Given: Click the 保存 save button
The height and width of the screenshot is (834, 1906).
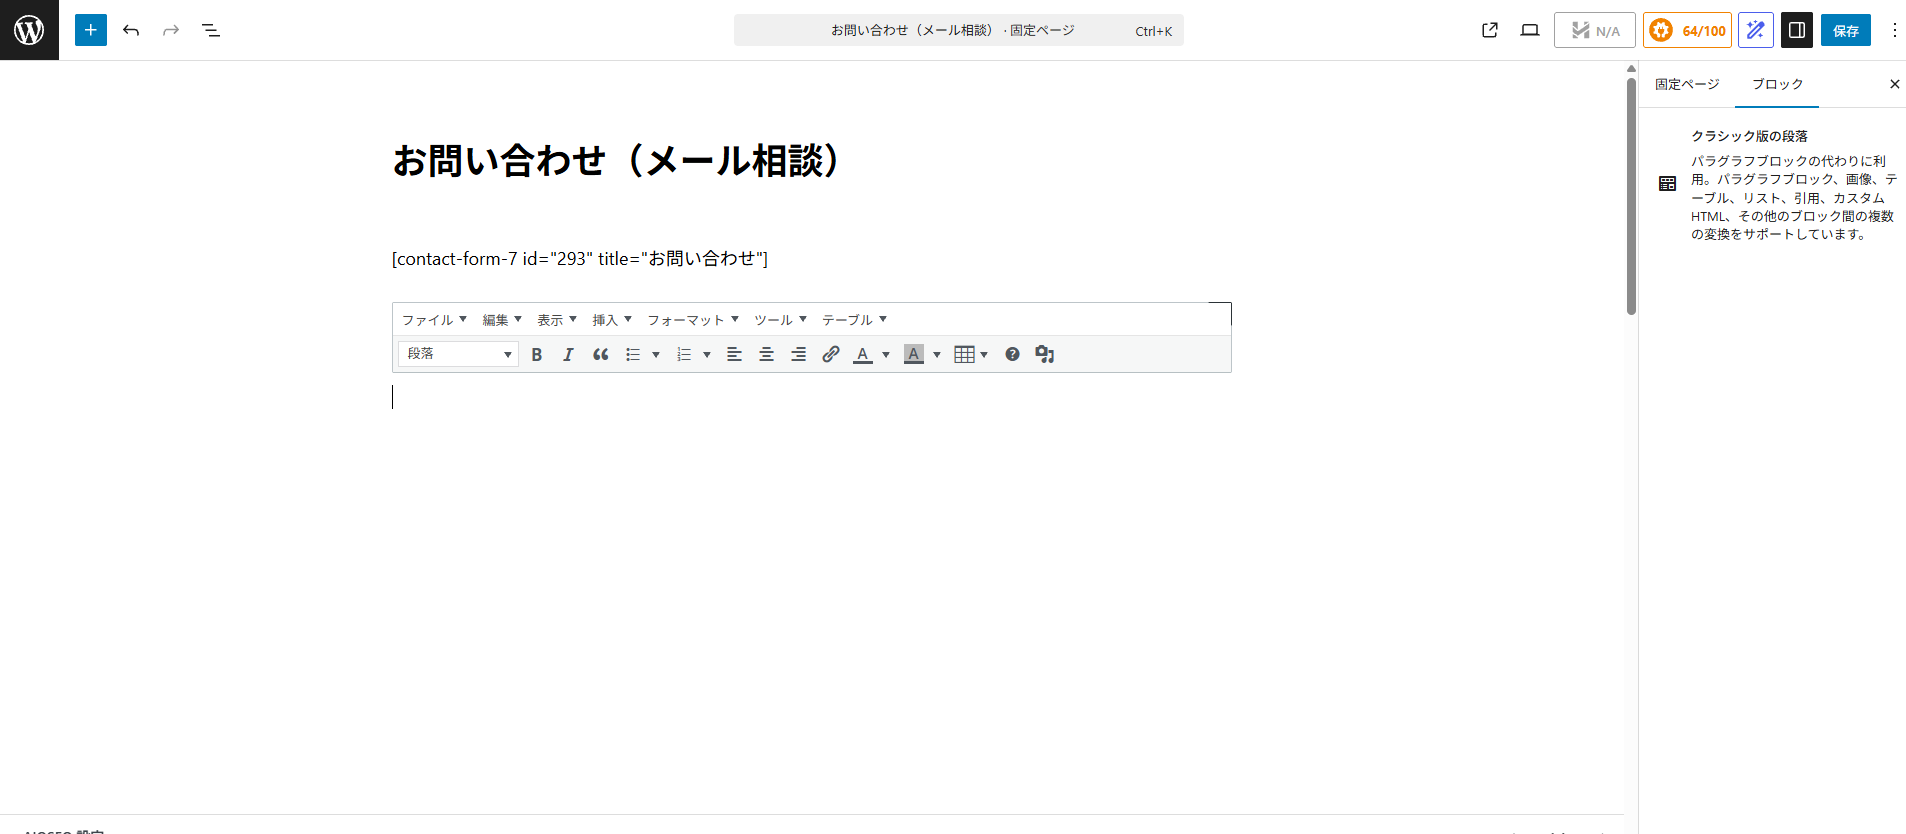Looking at the screenshot, I should point(1845,30).
